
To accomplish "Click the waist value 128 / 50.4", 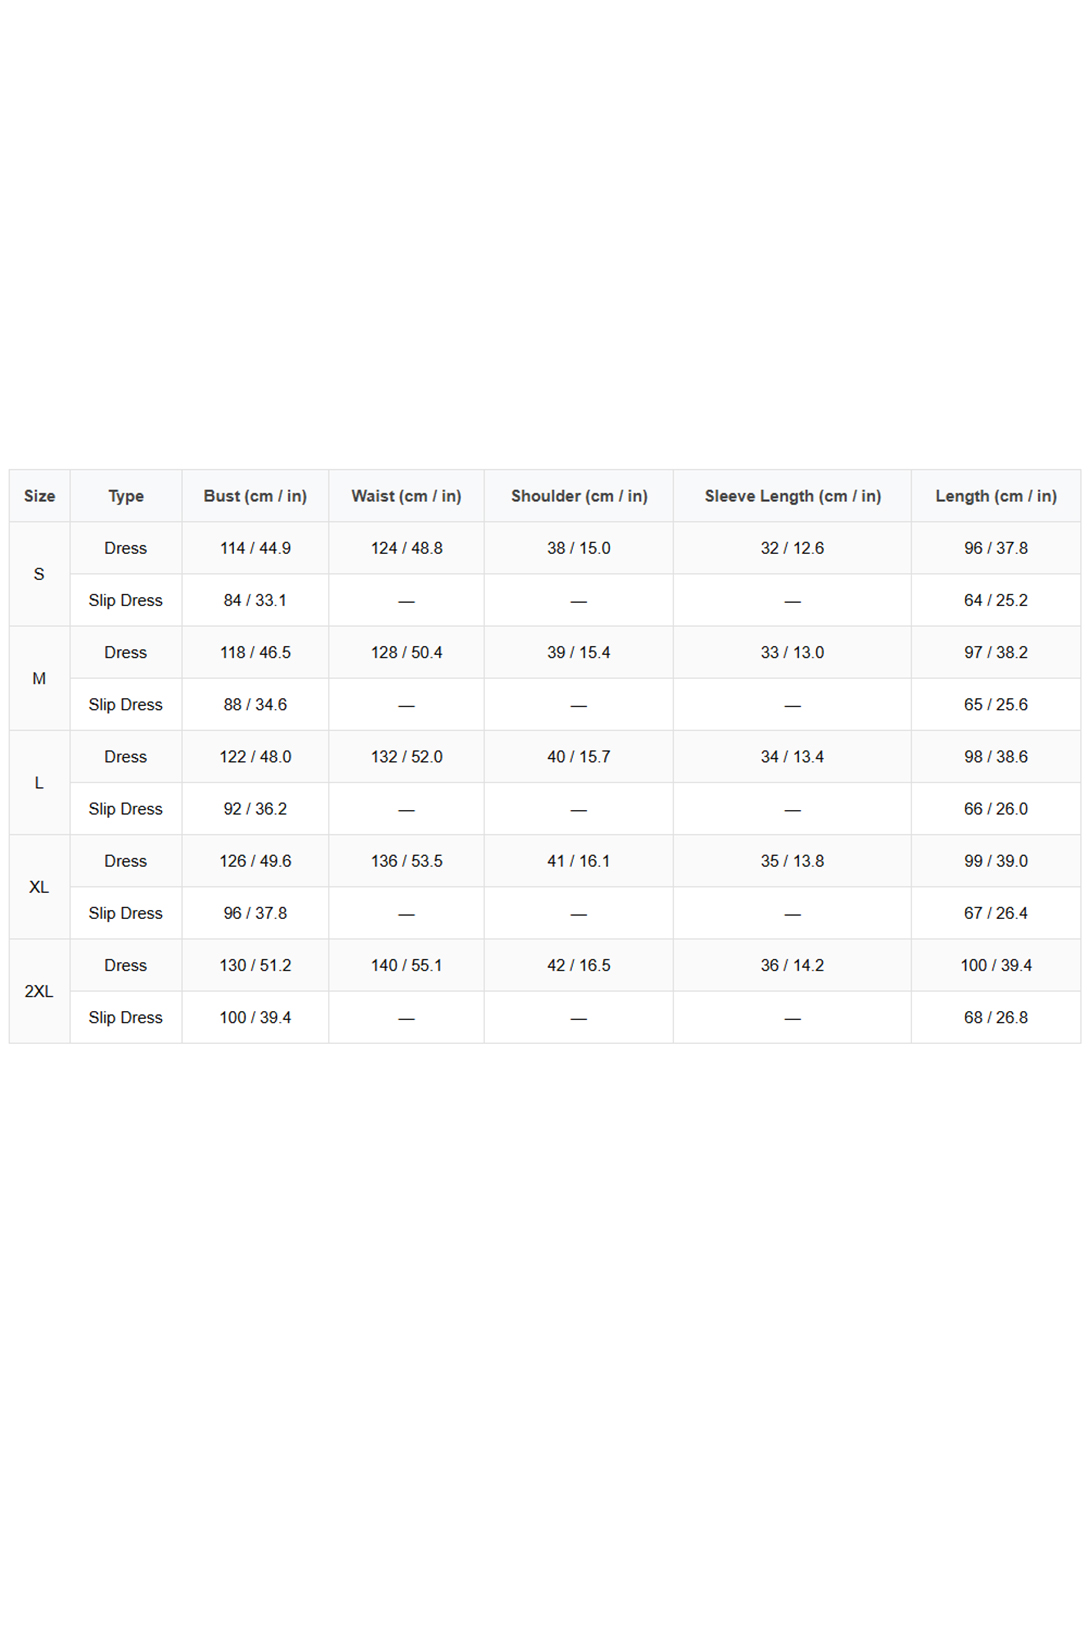I will tap(406, 652).
